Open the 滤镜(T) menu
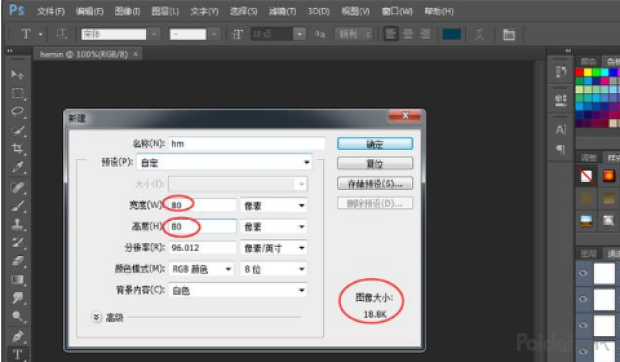This screenshot has height=362, width=620. 282,11
